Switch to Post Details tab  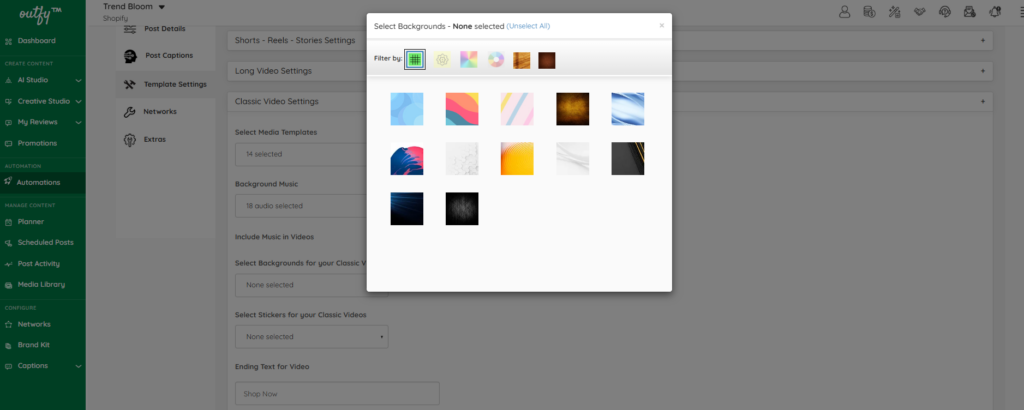166,29
